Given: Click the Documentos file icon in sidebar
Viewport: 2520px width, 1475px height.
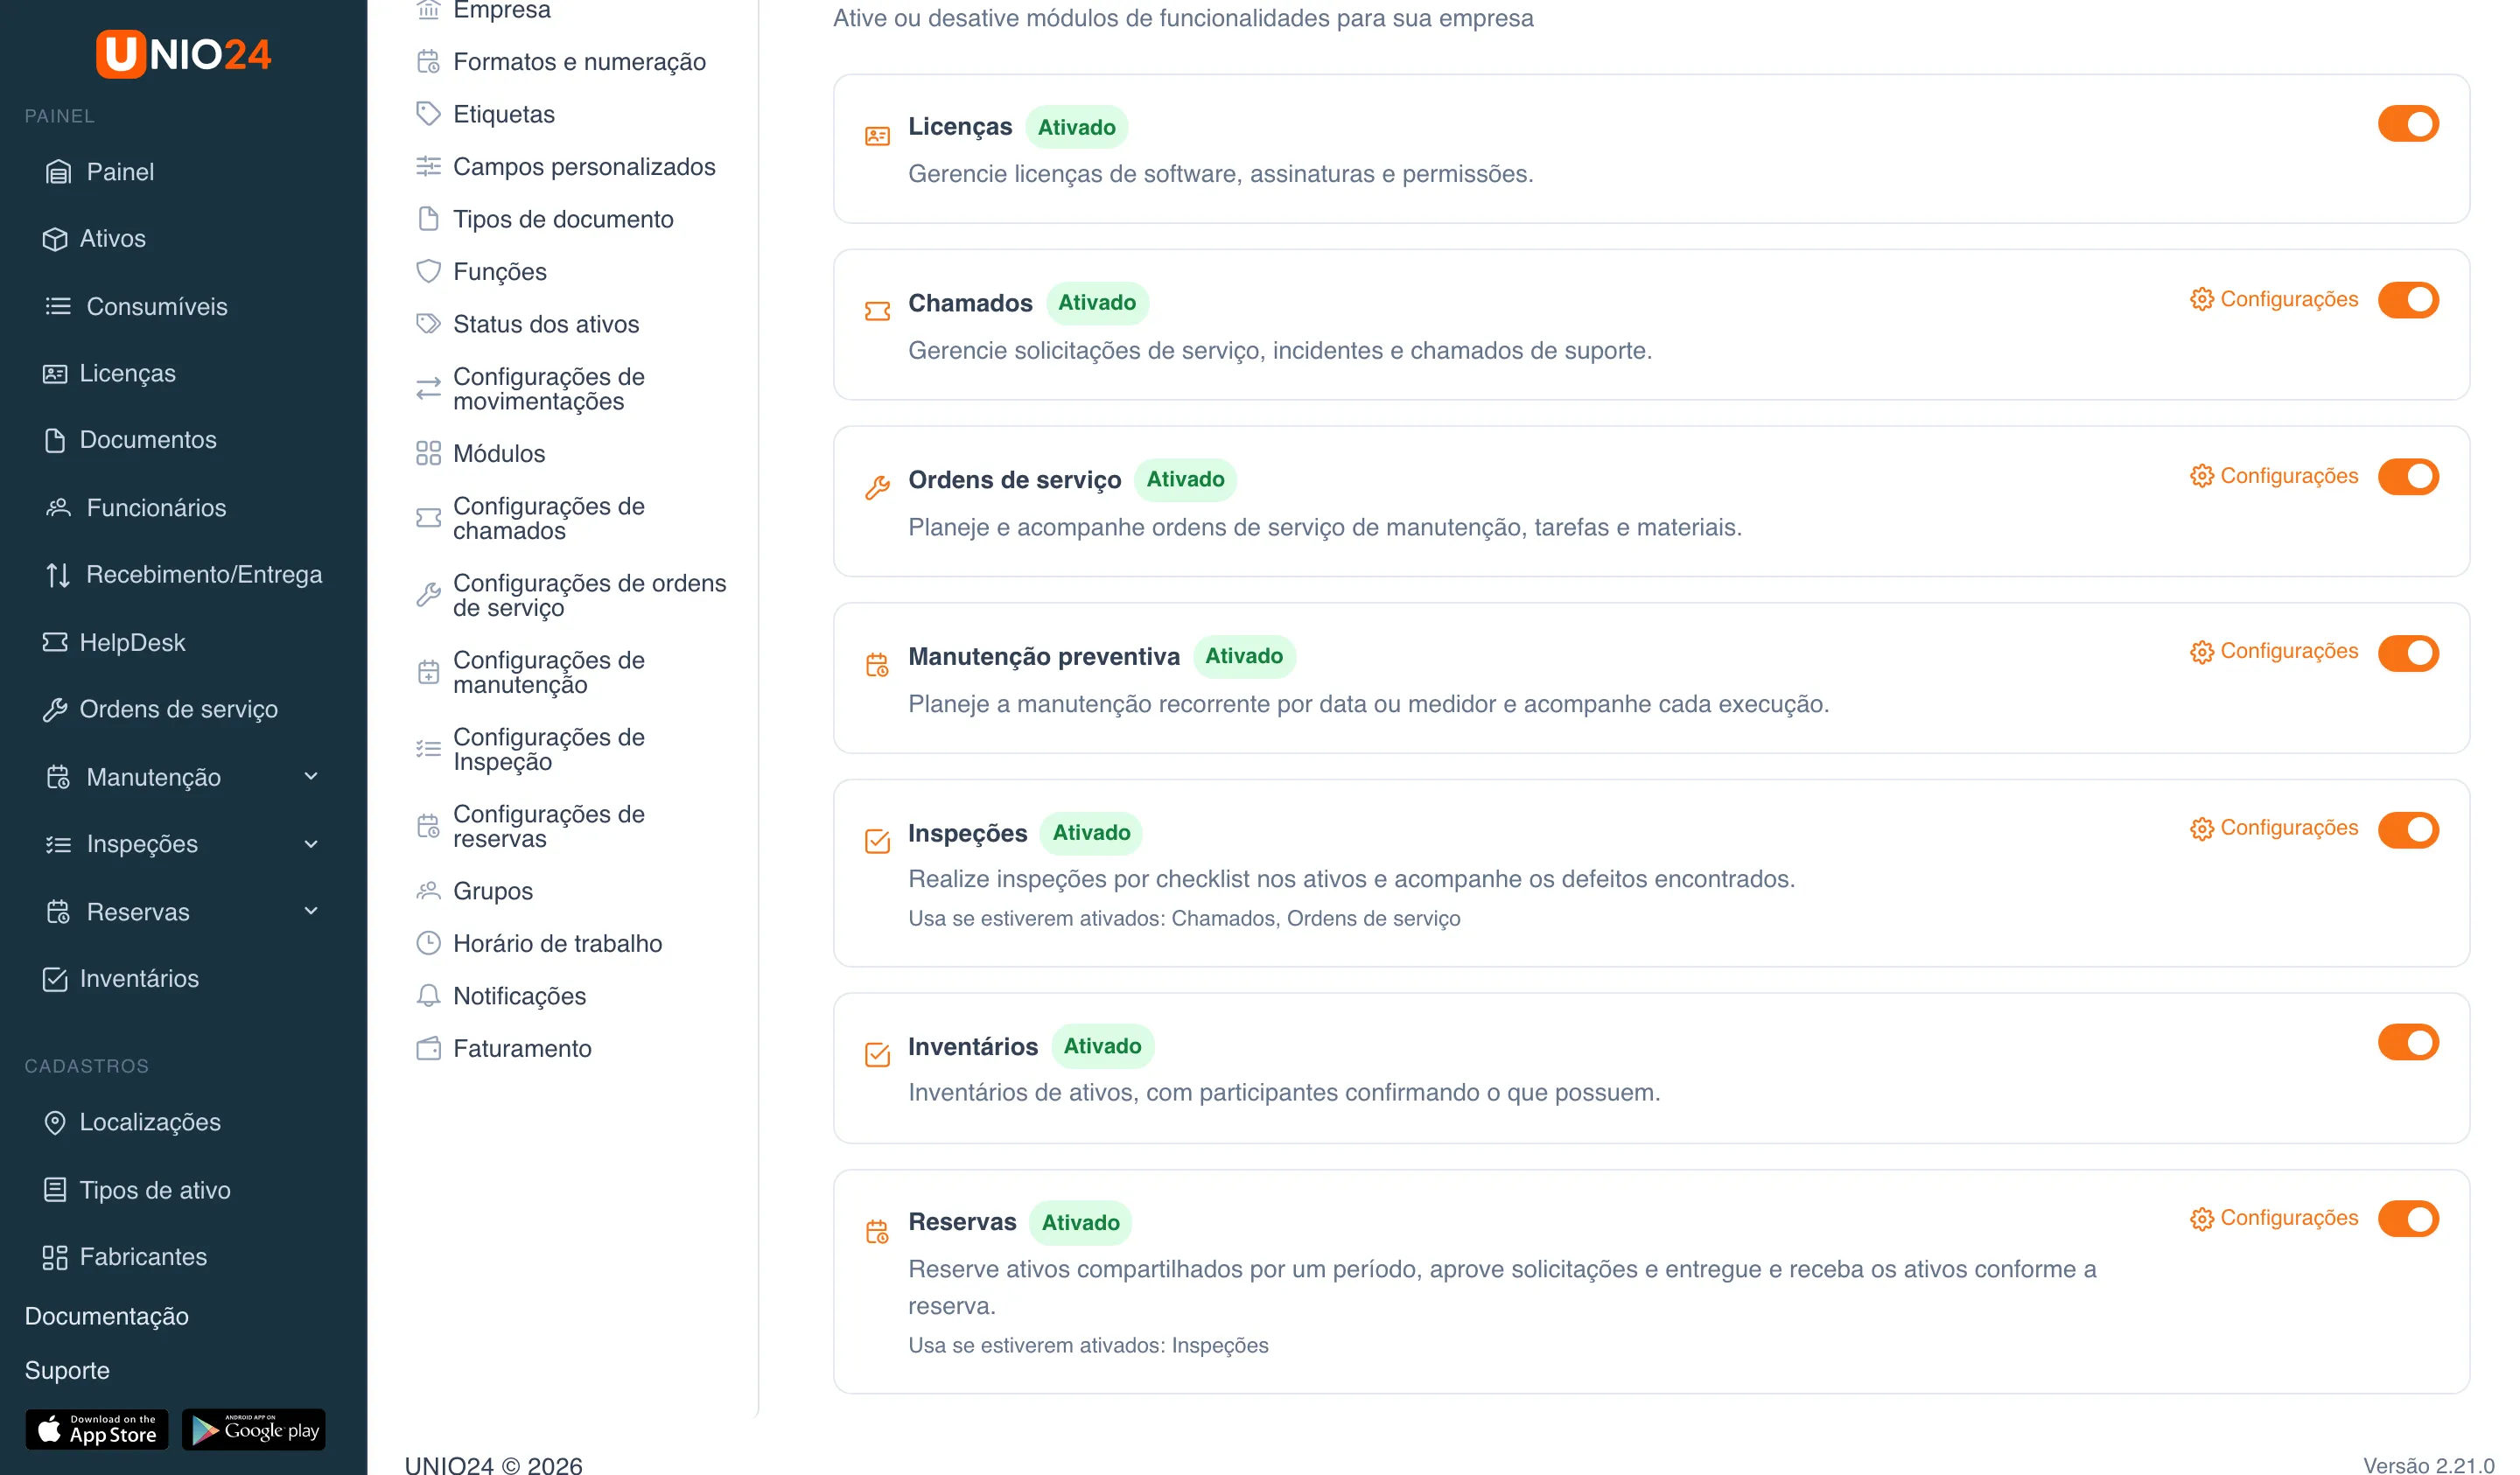Looking at the screenshot, I should point(55,440).
